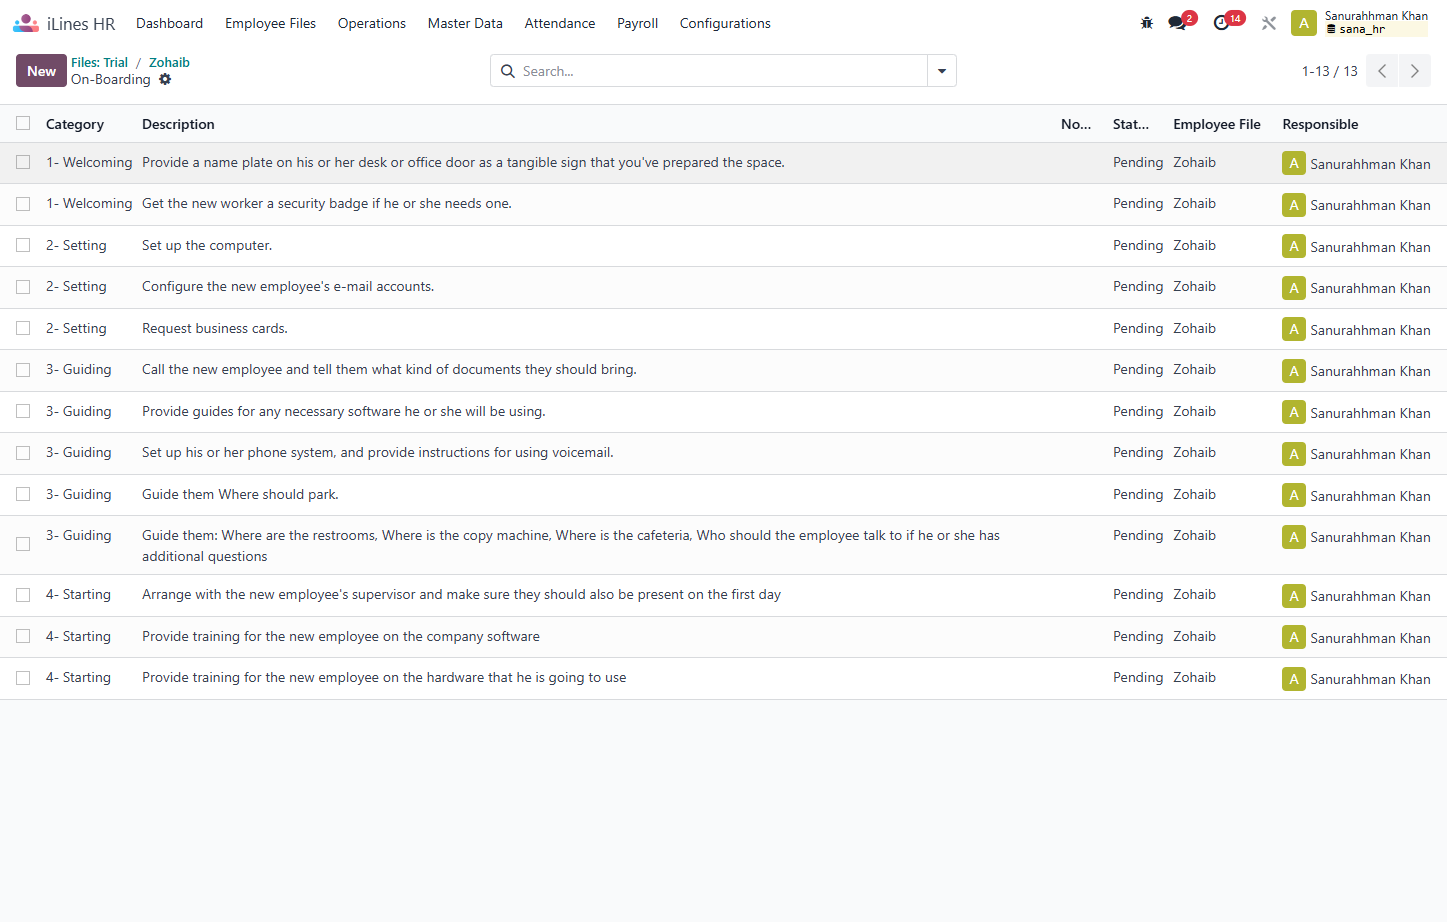Open the On-Boarding gear actions icon
Screen dimensions: 1447x922
click(x=165, y=79)
